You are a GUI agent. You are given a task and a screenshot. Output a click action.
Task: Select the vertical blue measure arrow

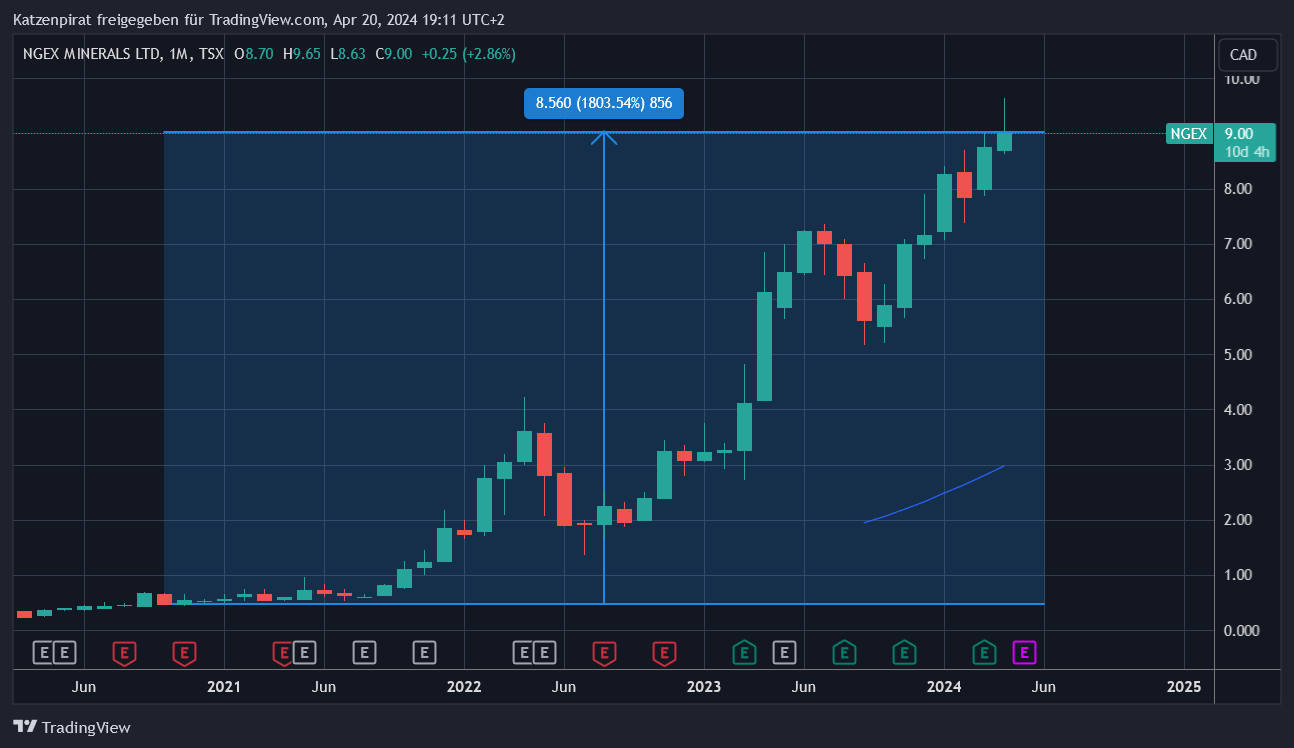[604, 368]
